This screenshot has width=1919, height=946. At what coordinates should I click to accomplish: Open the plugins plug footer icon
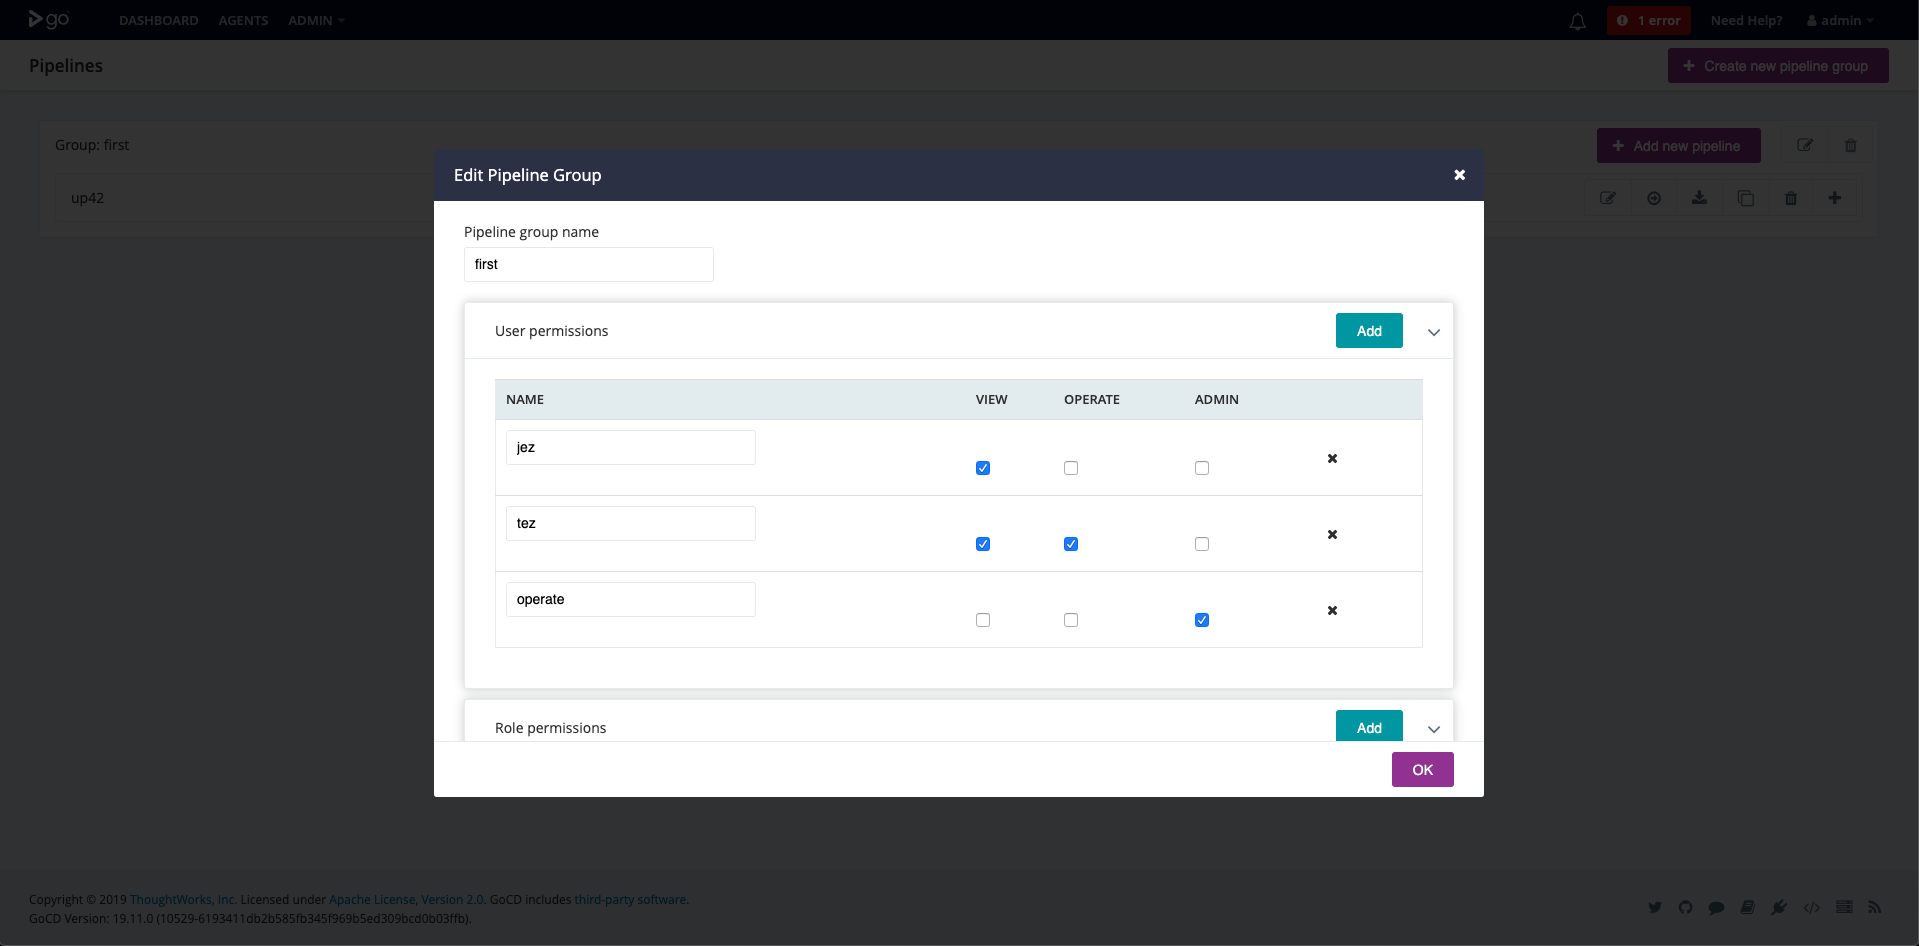pos(1779,907)
